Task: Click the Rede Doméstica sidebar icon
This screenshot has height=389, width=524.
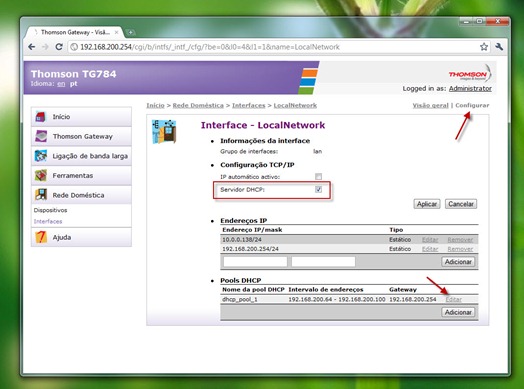Action: [x=41, y=195]
